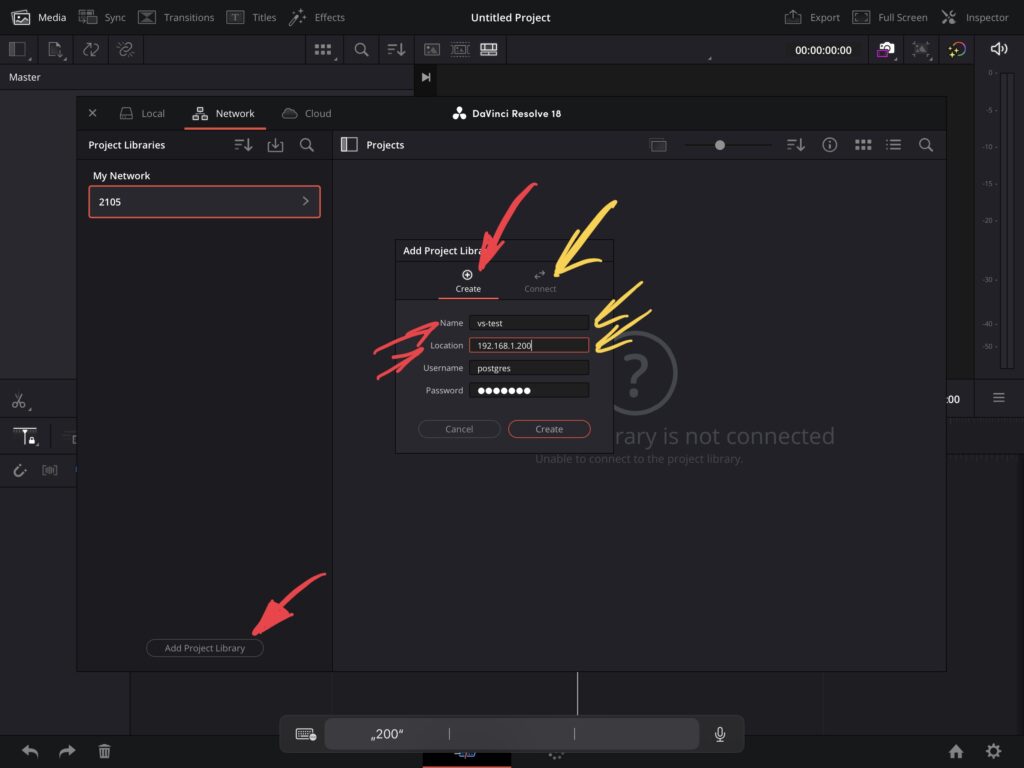Search the projects list

coord(926,145)
